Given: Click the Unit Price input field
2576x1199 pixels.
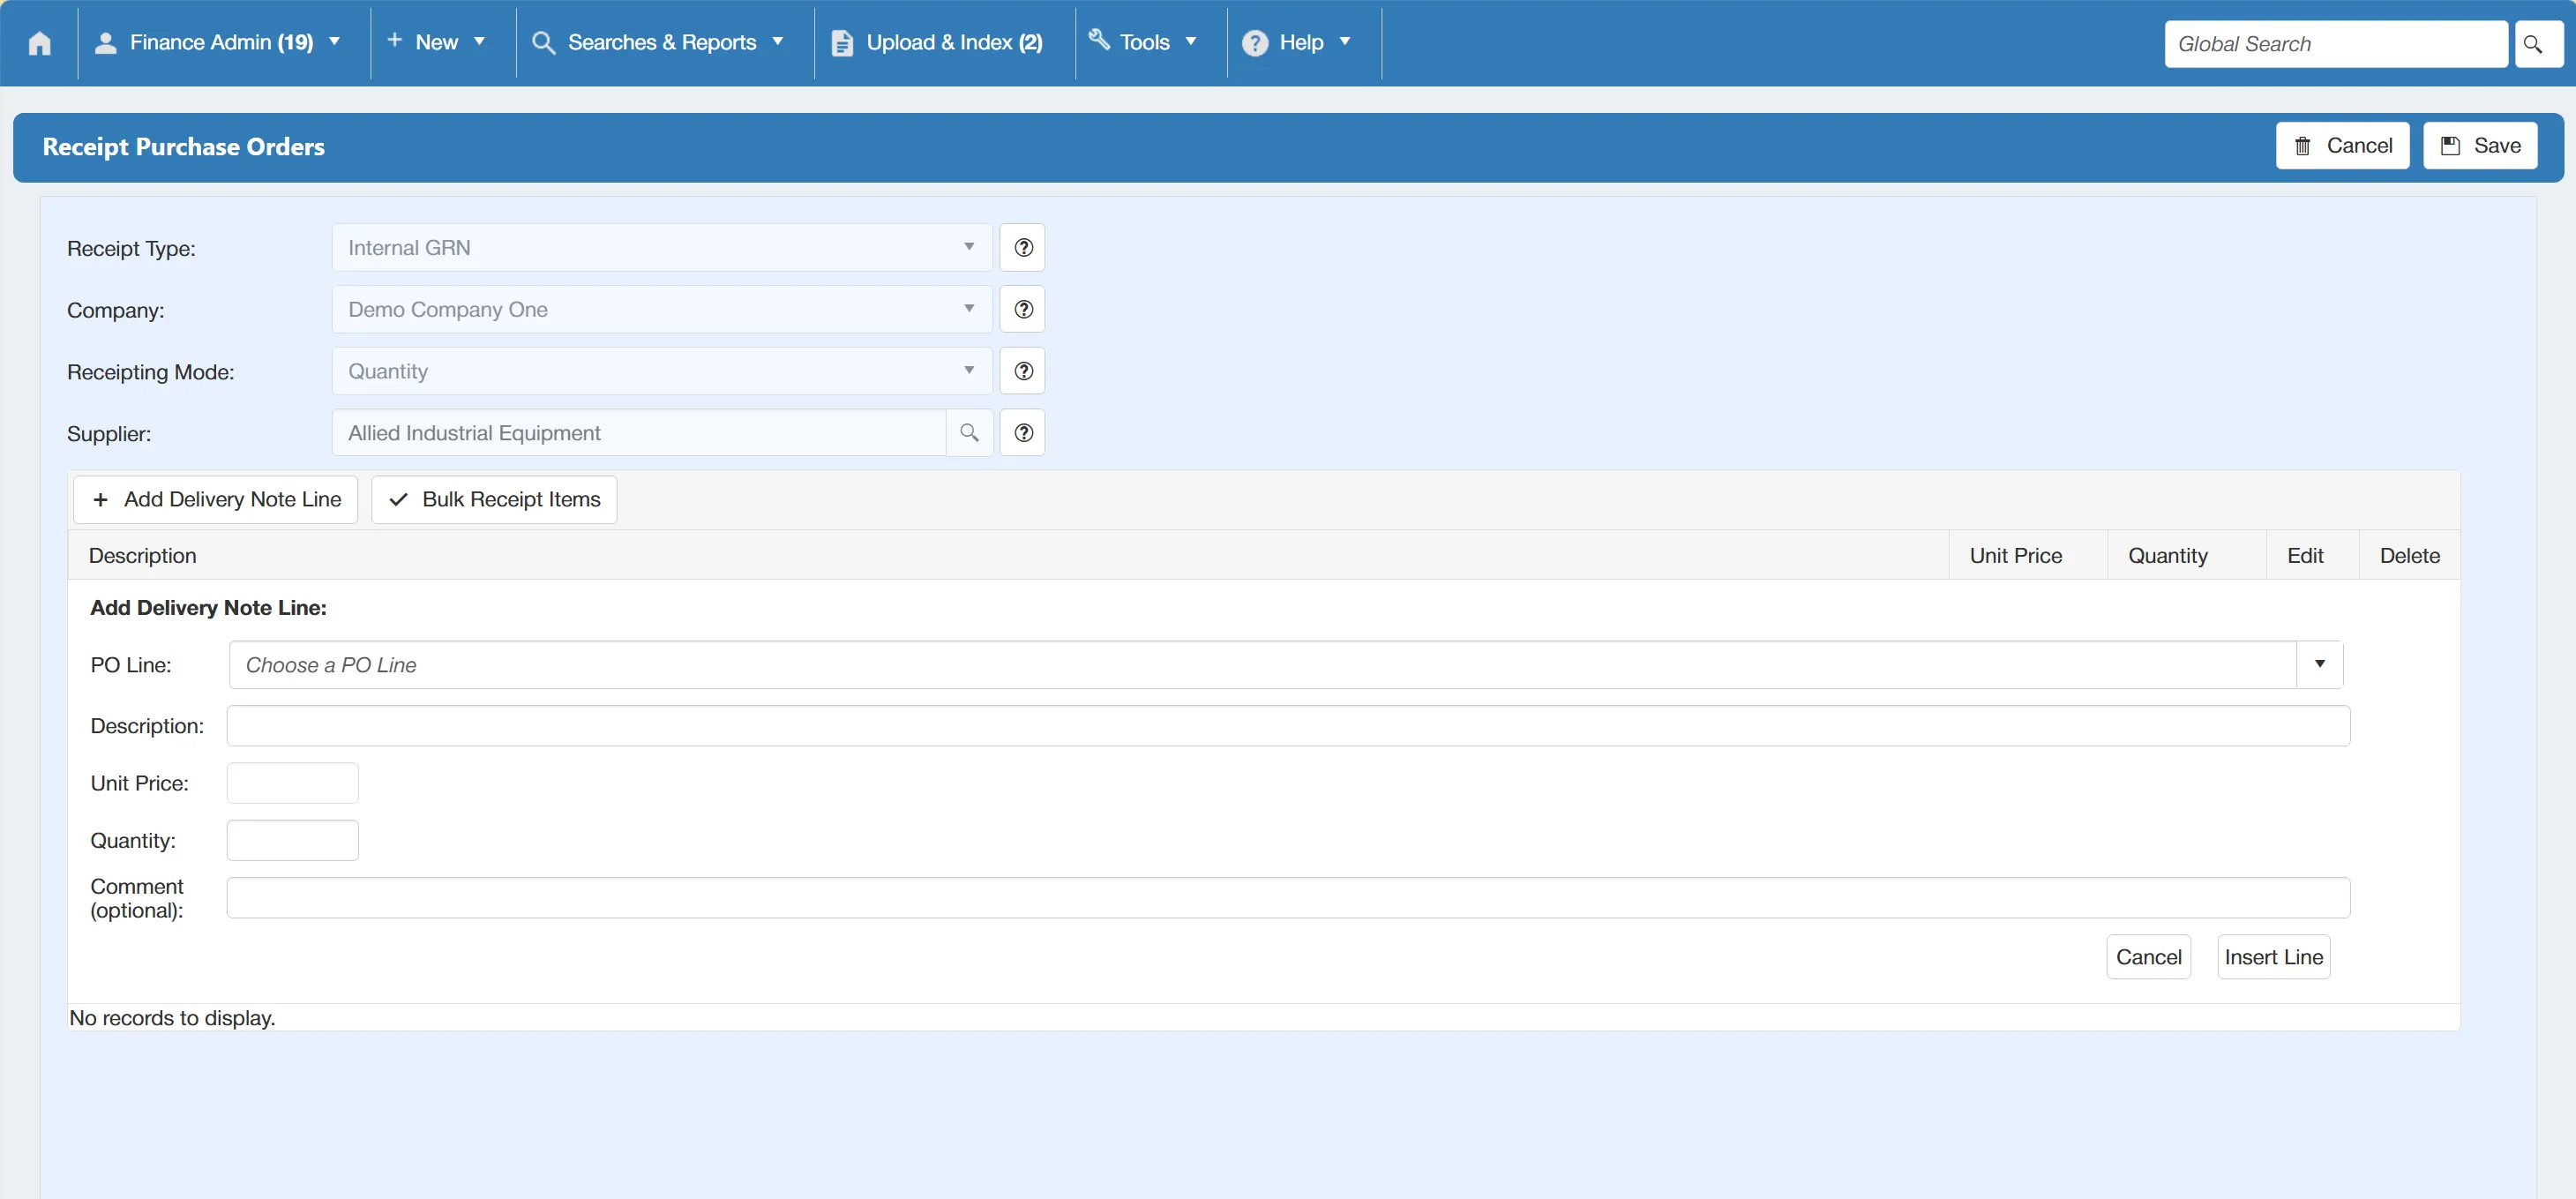Looking at the screenshot, I should pyautogui.click(x=292, y=784).
